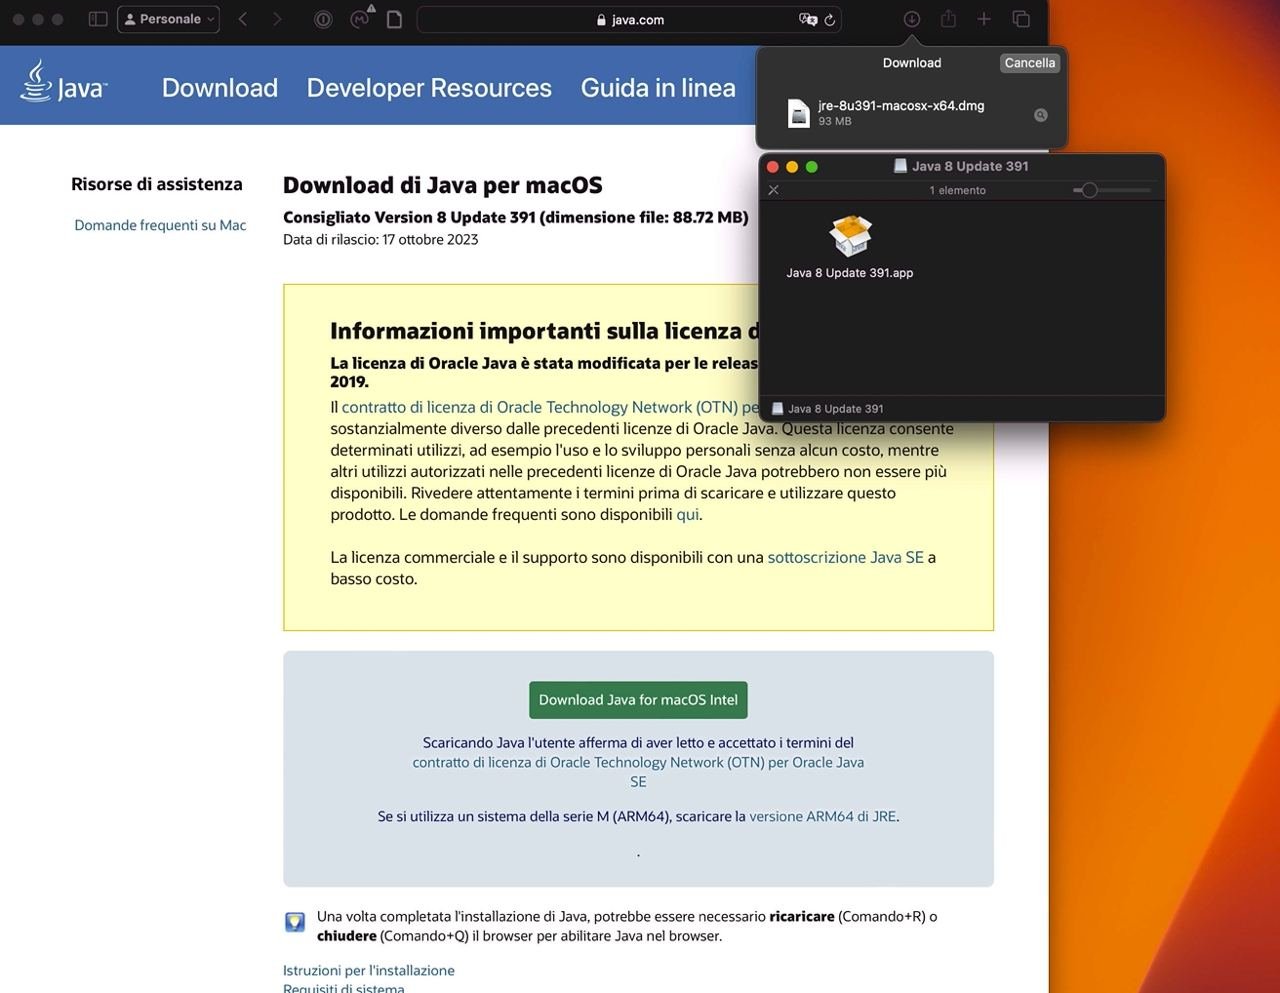This screenshot has height=993, width=1280.
Task: Click the extension icon with warning badge
Action: click(x=361, y=18)
